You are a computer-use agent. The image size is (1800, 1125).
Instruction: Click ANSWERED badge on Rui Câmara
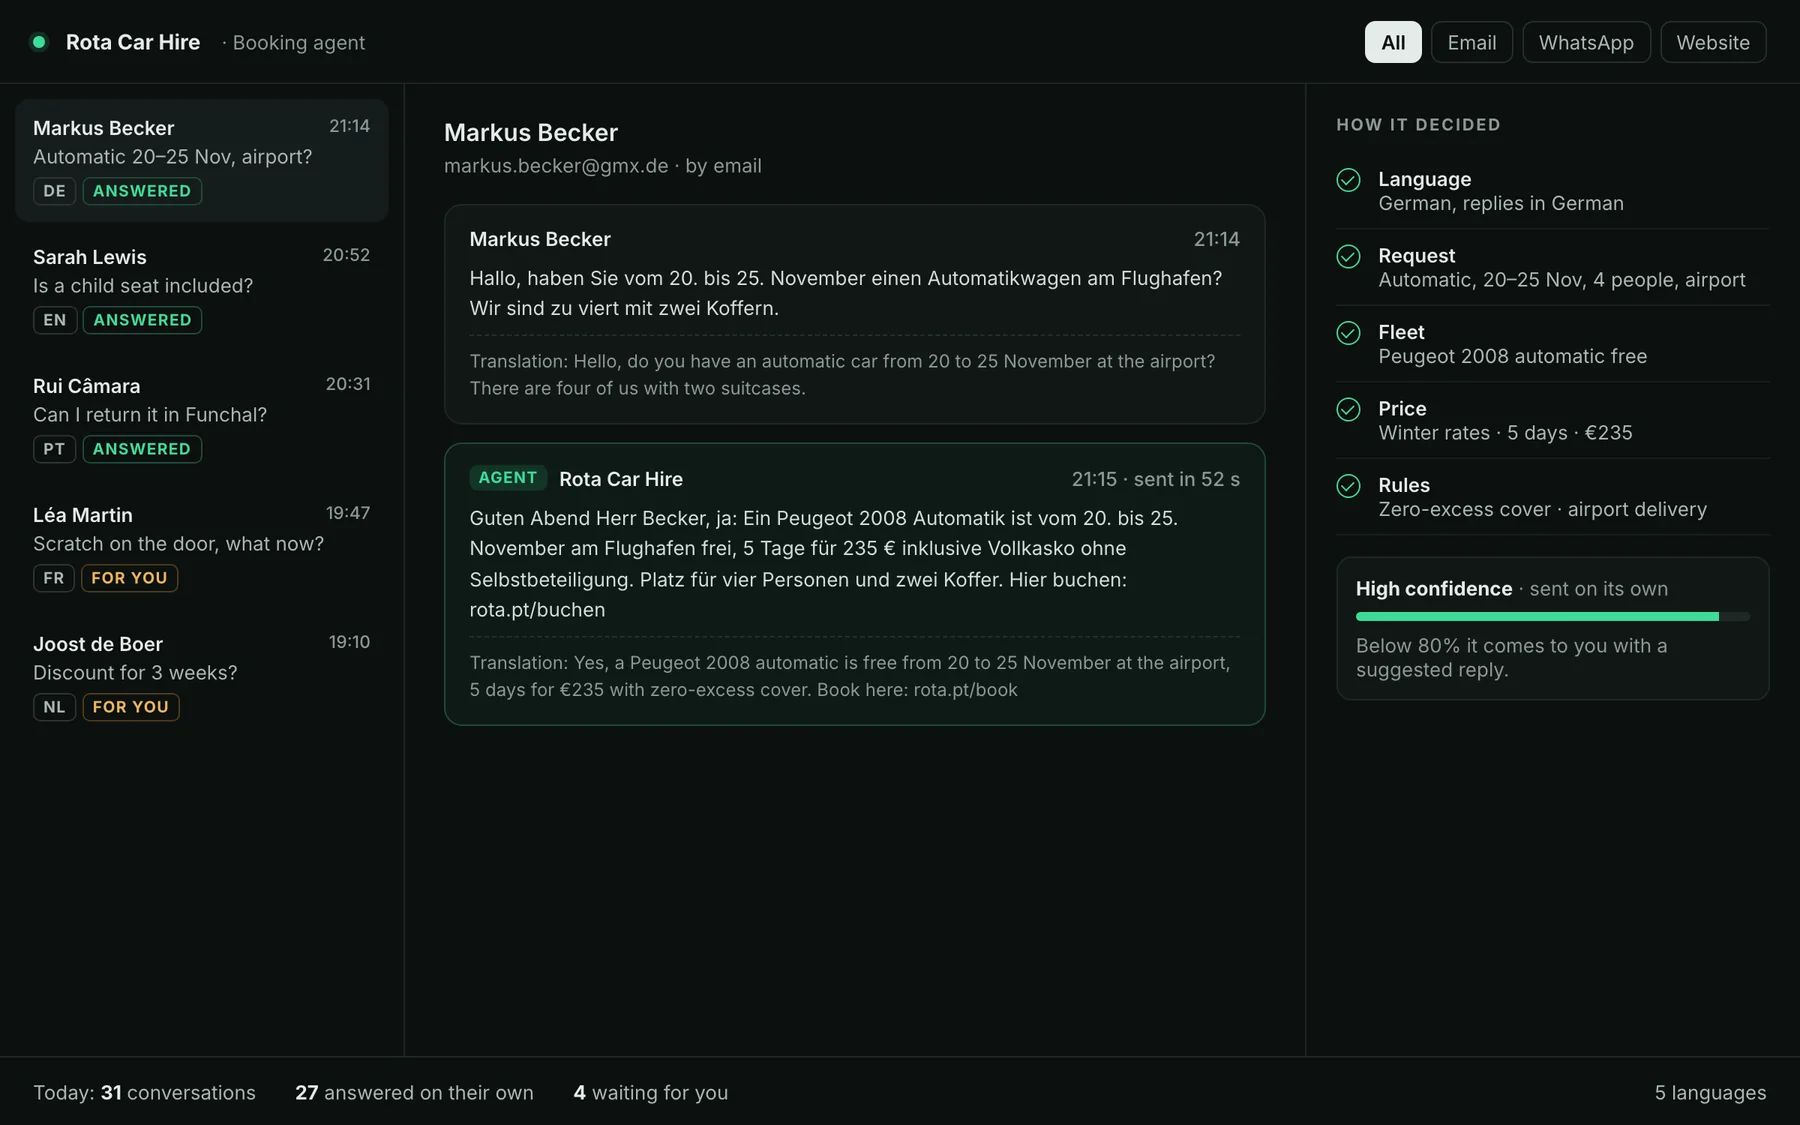click(142, 449)
